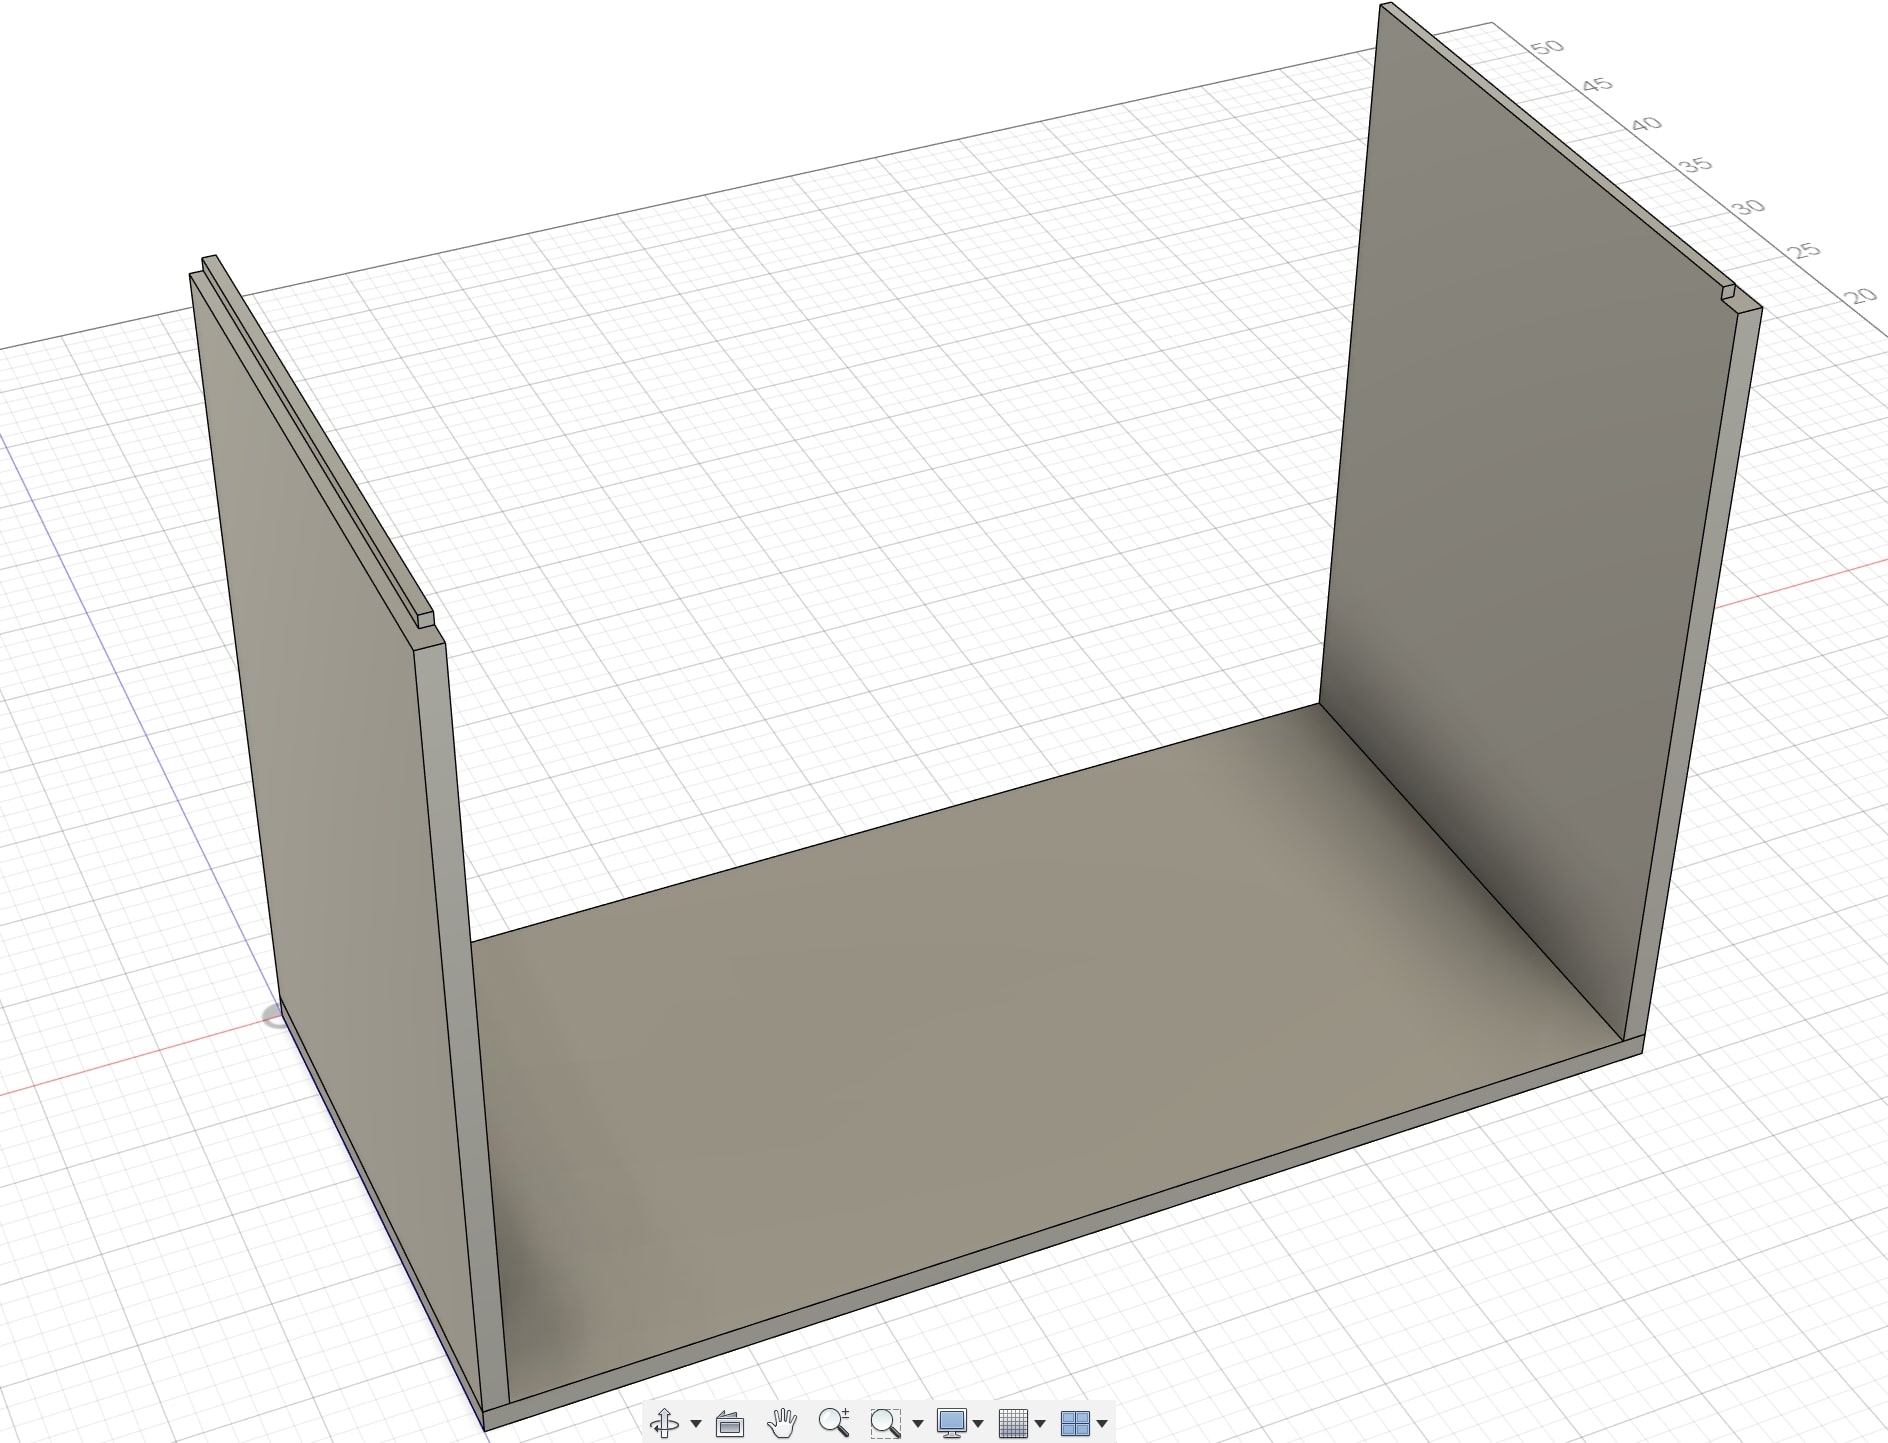The width and height of the screenshot is (1888, 1443).
Task: Click the small notch on right panel
Action: tap(1728, 293)
